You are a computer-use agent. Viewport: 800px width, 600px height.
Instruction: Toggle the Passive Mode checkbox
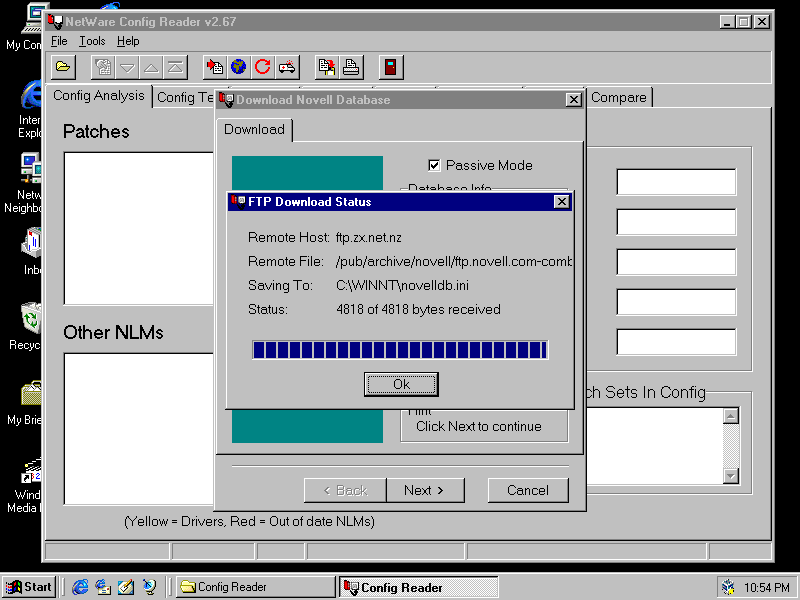click(x=434, y=165)
